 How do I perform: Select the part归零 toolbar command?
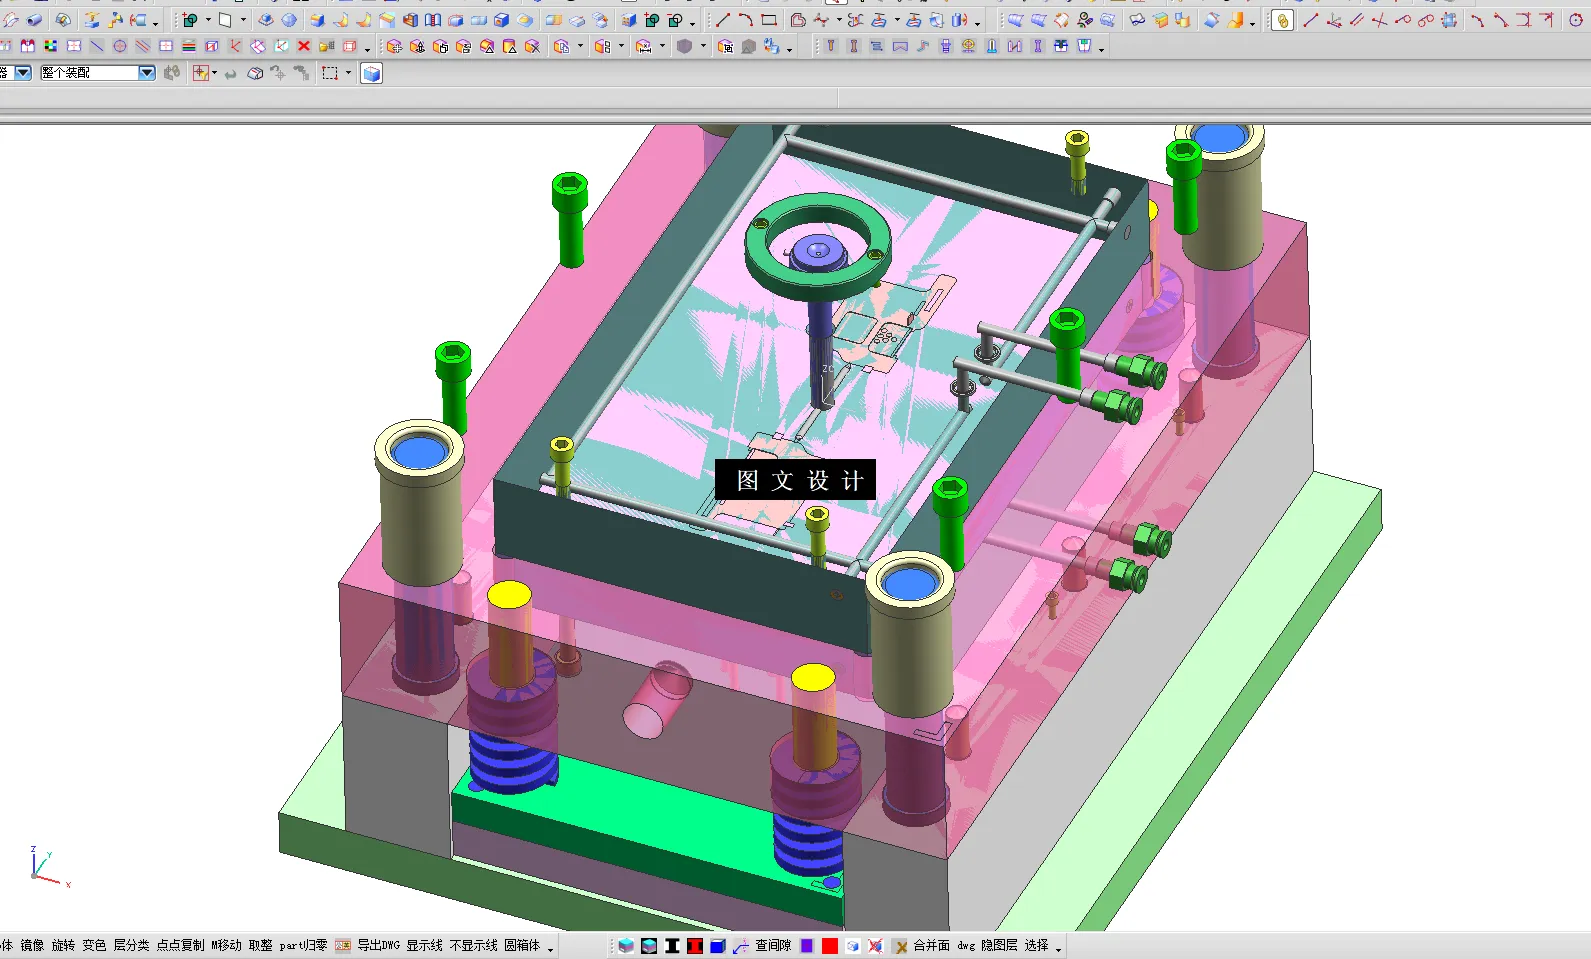[303, 945]
